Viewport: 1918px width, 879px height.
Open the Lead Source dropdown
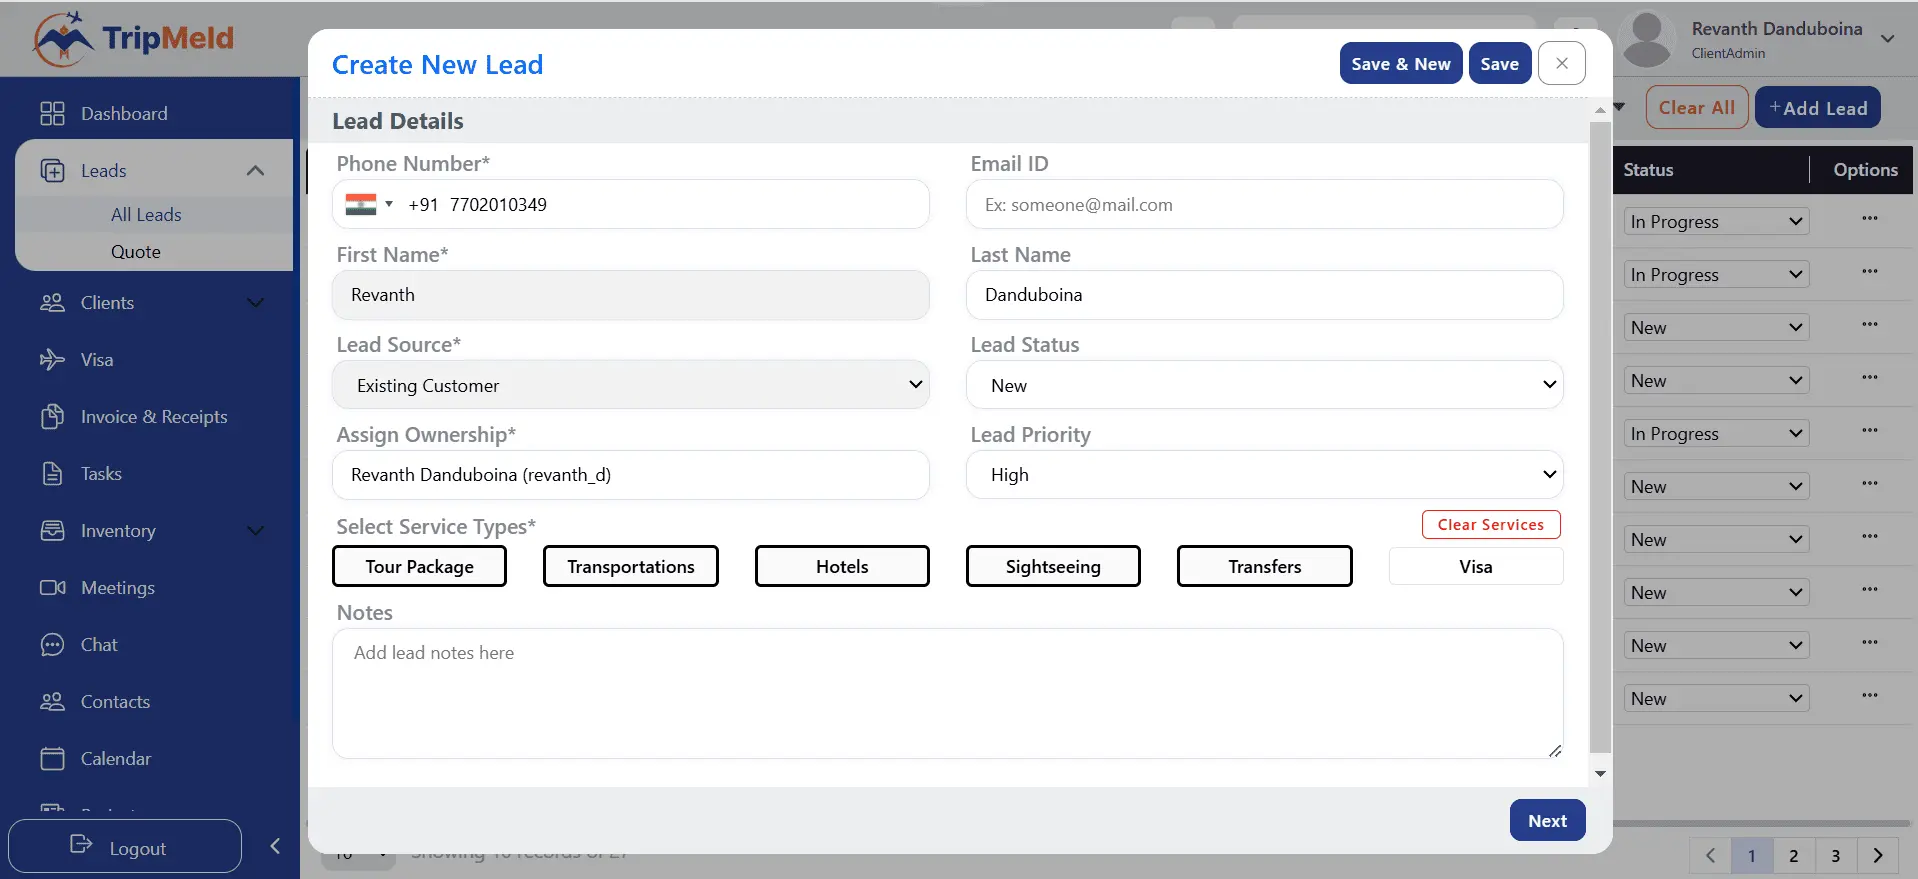coord(630,385)
